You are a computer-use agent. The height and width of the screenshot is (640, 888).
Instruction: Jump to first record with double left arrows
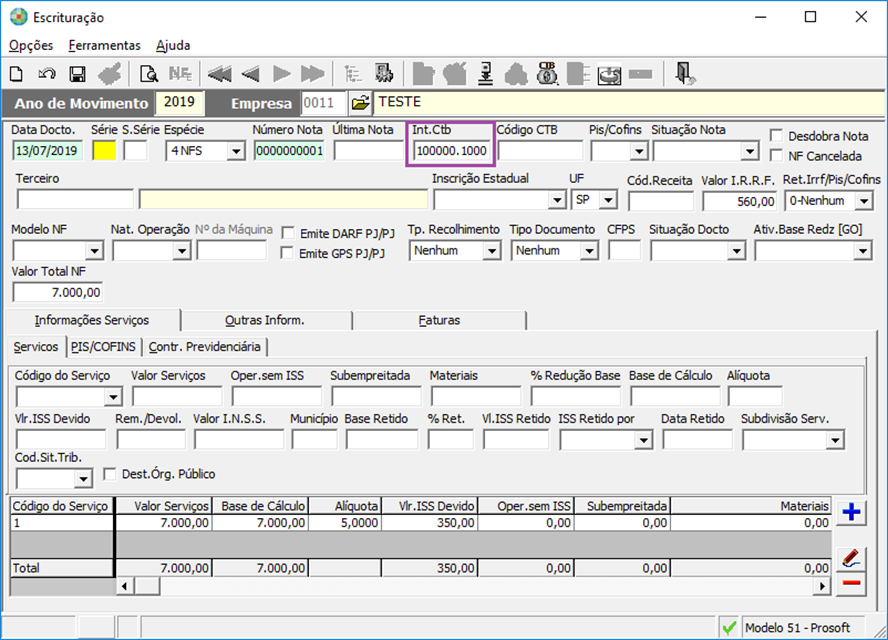[x=219, y=74]
